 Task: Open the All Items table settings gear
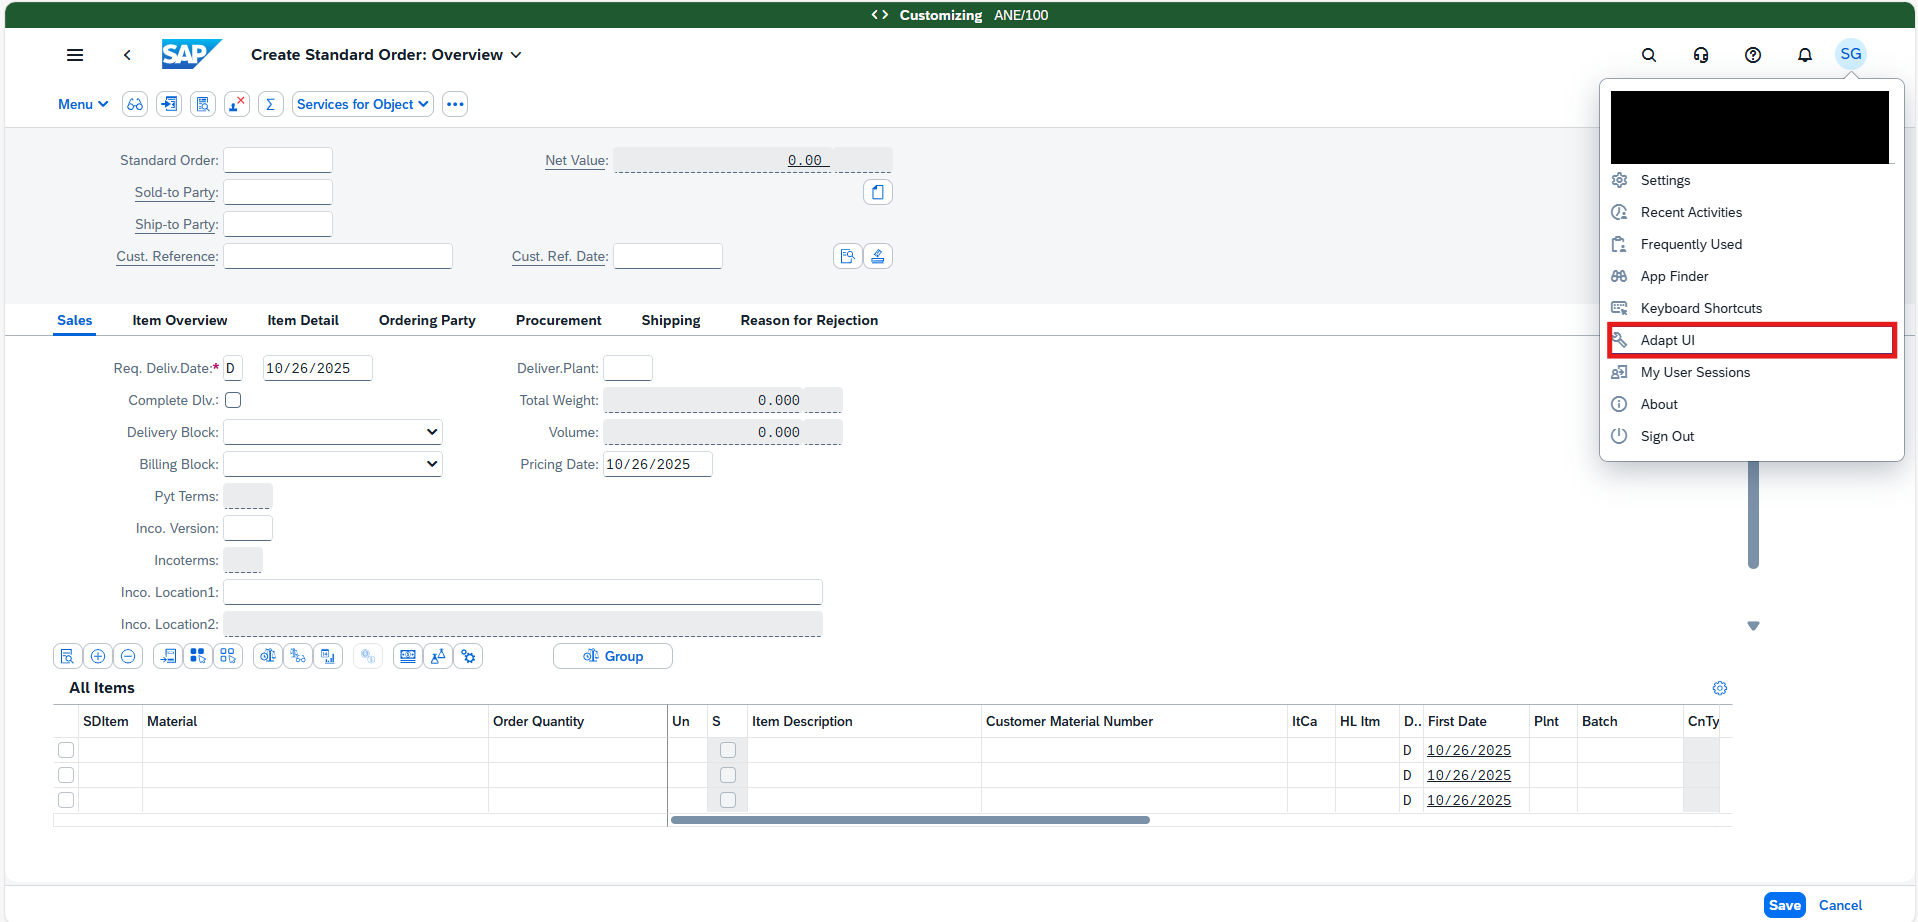[x=1720, y=688]
